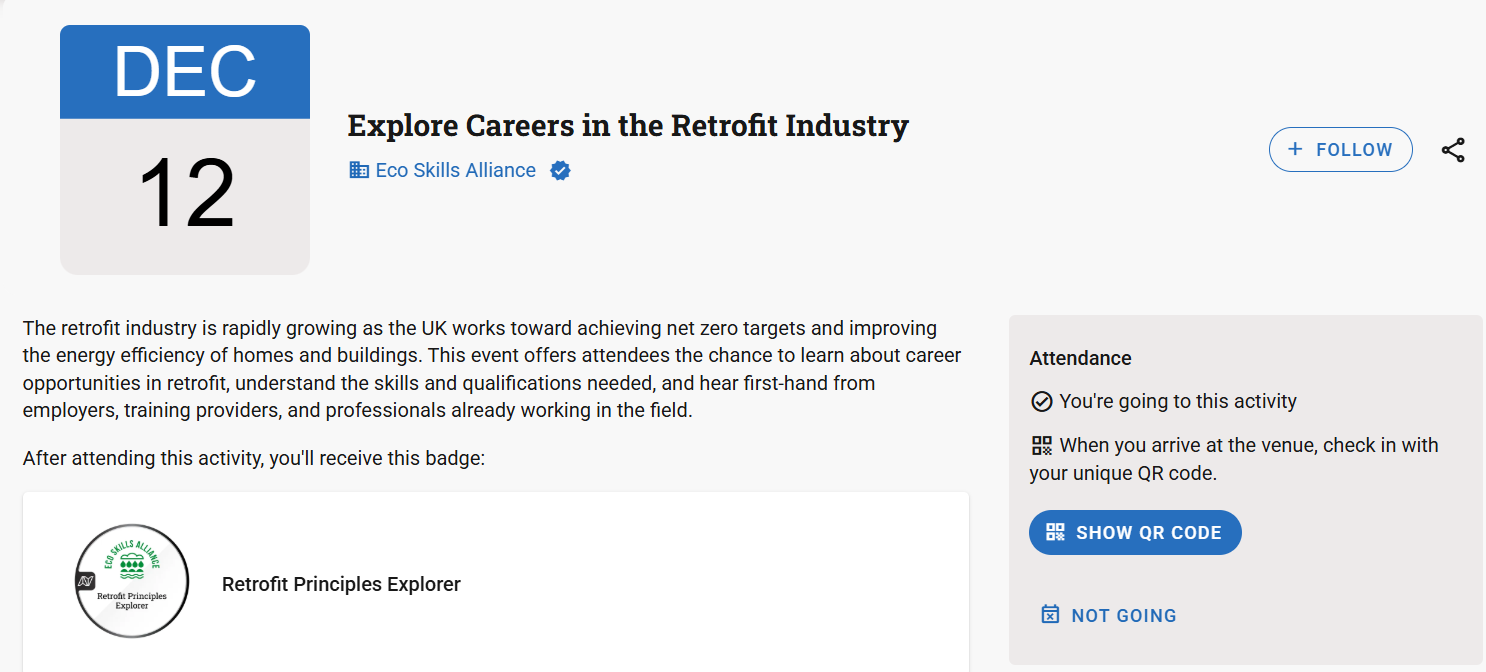Screen dimensions: 1486x672
Task: Click the Retrofit Principles Explorer badge title
Action: tap(341, 584)
